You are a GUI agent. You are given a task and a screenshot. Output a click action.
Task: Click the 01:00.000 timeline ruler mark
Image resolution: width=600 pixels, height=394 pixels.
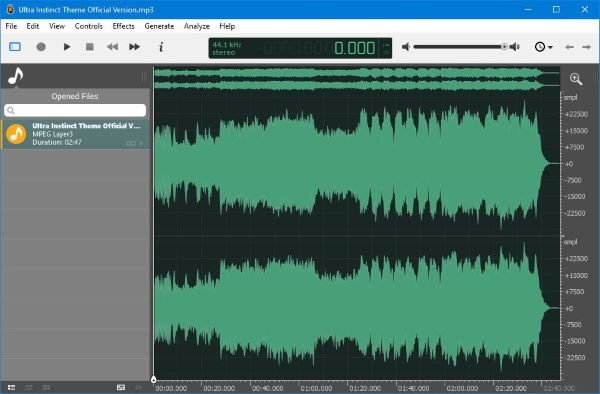pyautogui.click(x=316, y=388)
